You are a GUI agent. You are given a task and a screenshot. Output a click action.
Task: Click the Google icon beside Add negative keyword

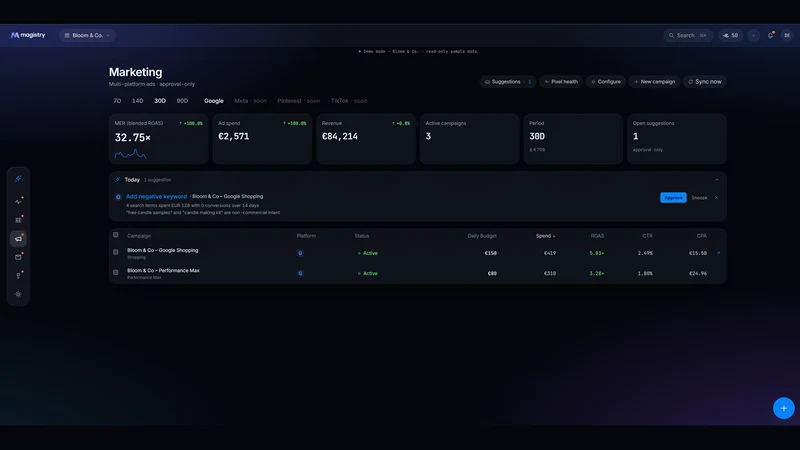pyautogui.click(x=118, y=197)
